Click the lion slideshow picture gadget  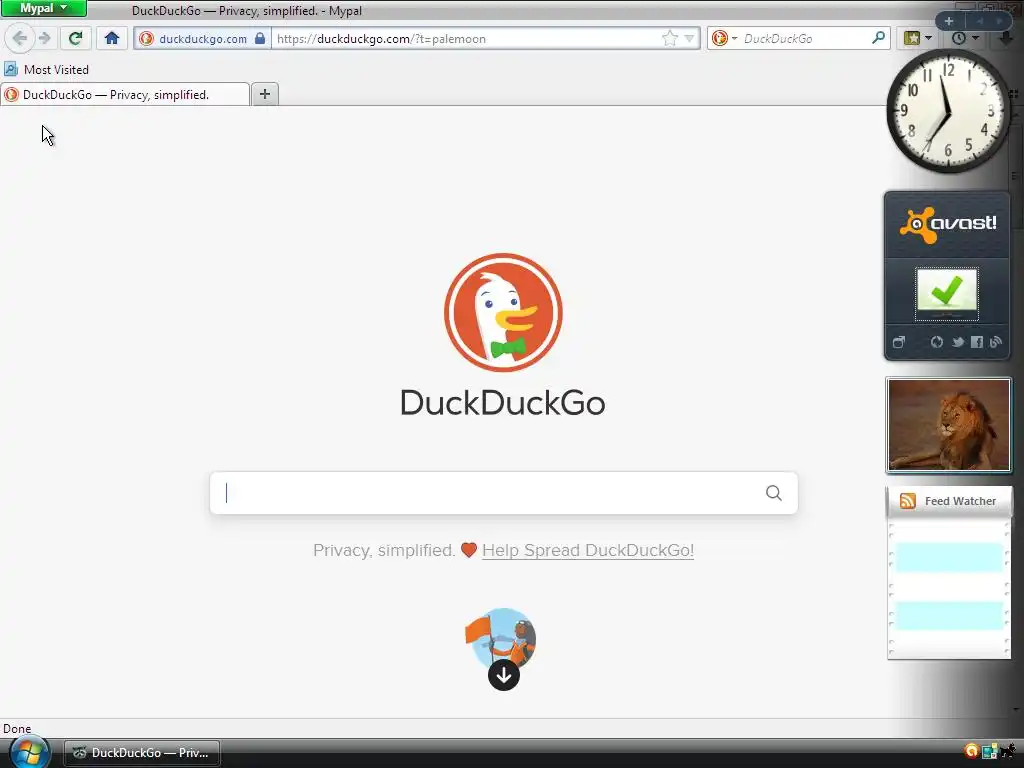click(x=948, y=424)
